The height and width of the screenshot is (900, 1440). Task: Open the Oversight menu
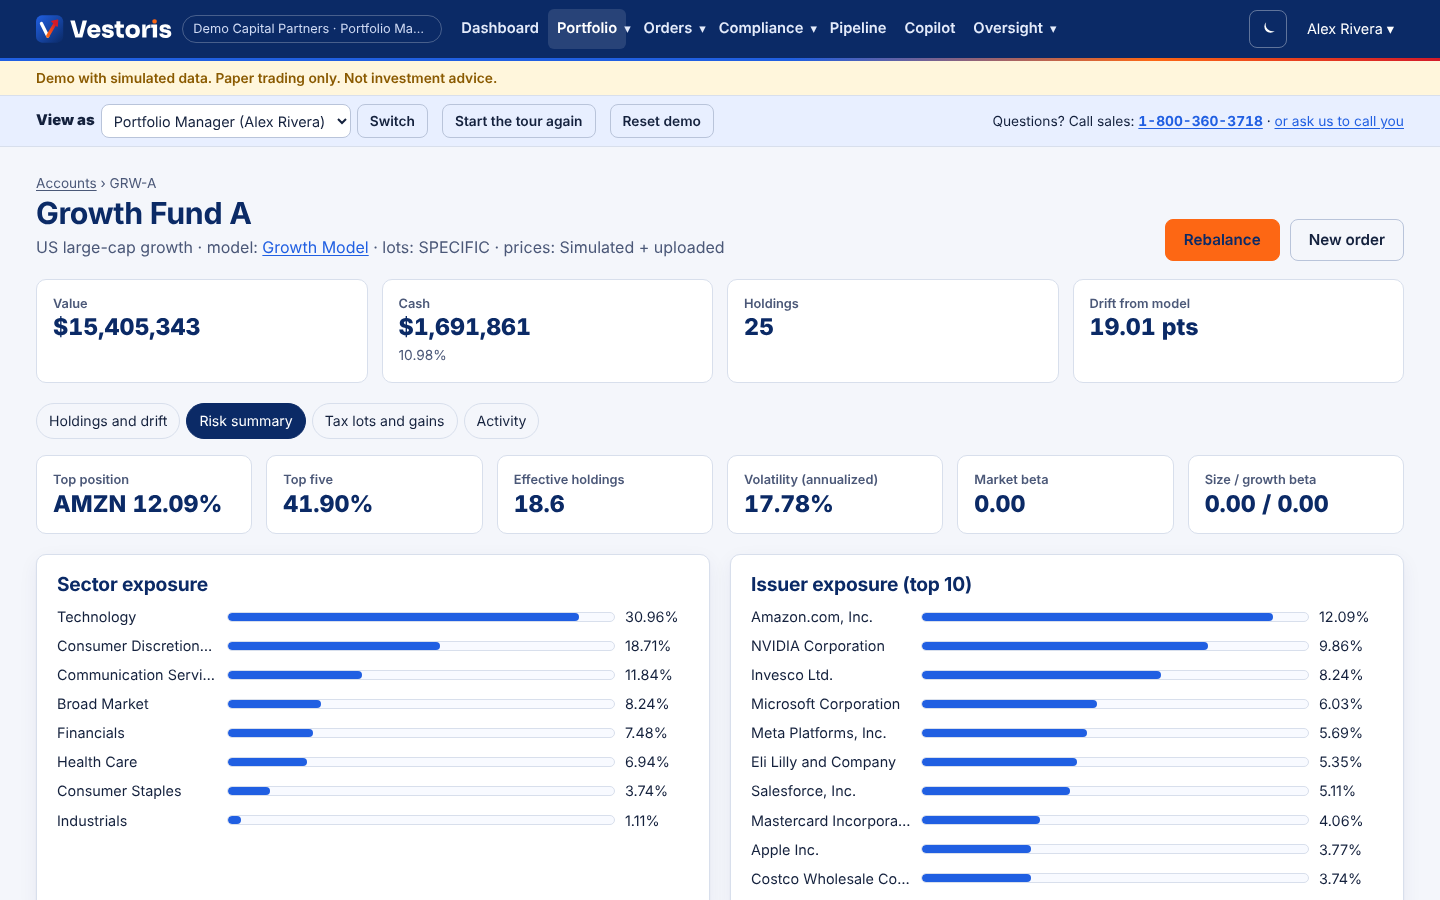(1014, 28)
